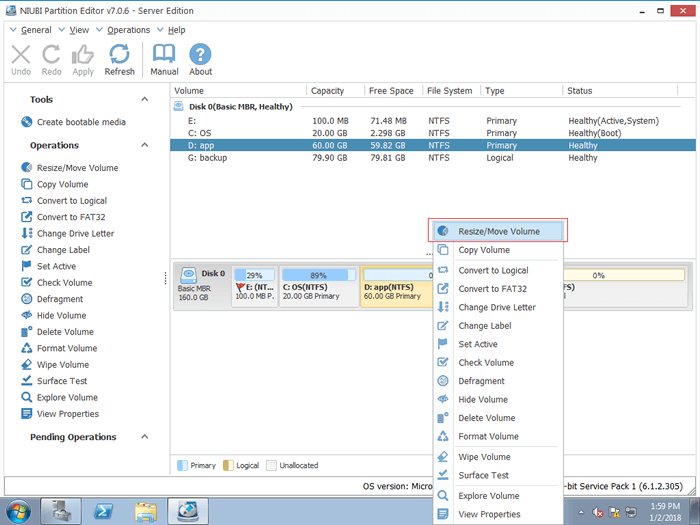
Task: Choose View Properties from context menu
Action: (498, 514)
